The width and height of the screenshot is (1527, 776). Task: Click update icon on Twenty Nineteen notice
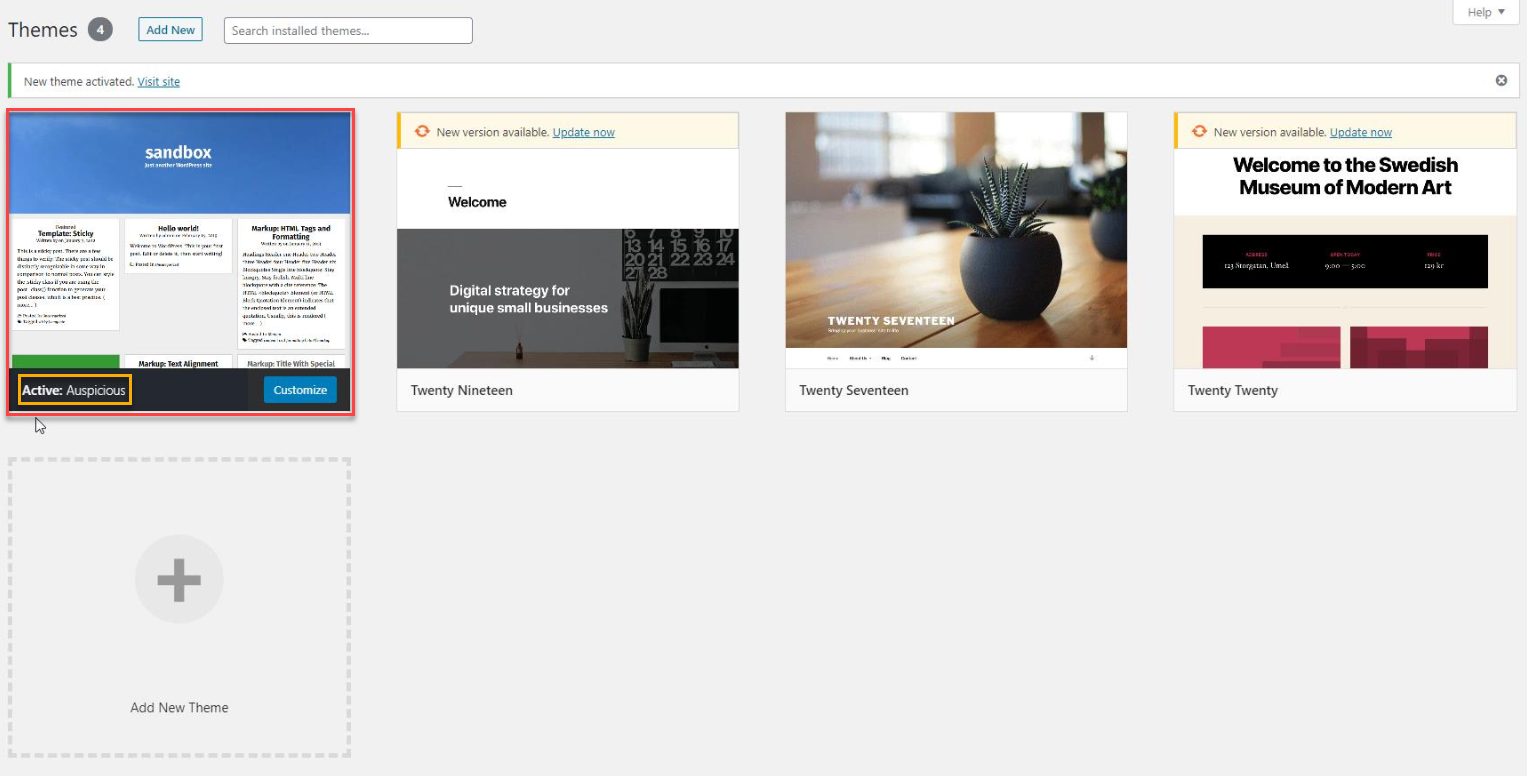[x=422, y=132]
